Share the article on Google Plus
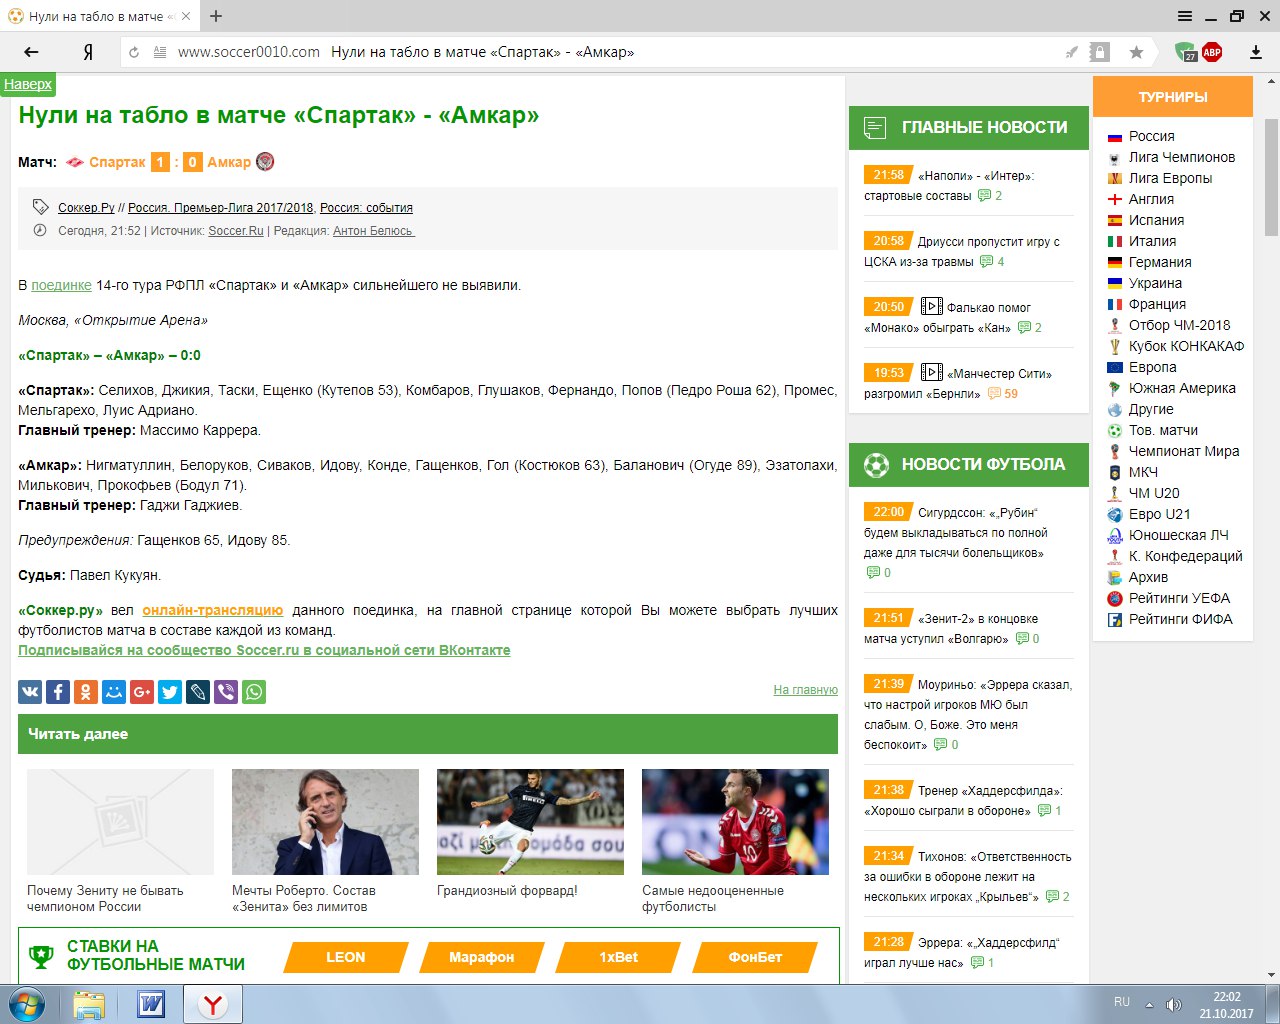Screen dimensions: 1280x1024 pyautogui.click(x=142, y=691)
